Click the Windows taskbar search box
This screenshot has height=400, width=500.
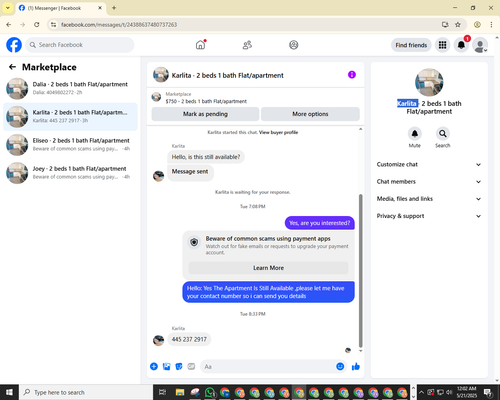click(86, 392)
